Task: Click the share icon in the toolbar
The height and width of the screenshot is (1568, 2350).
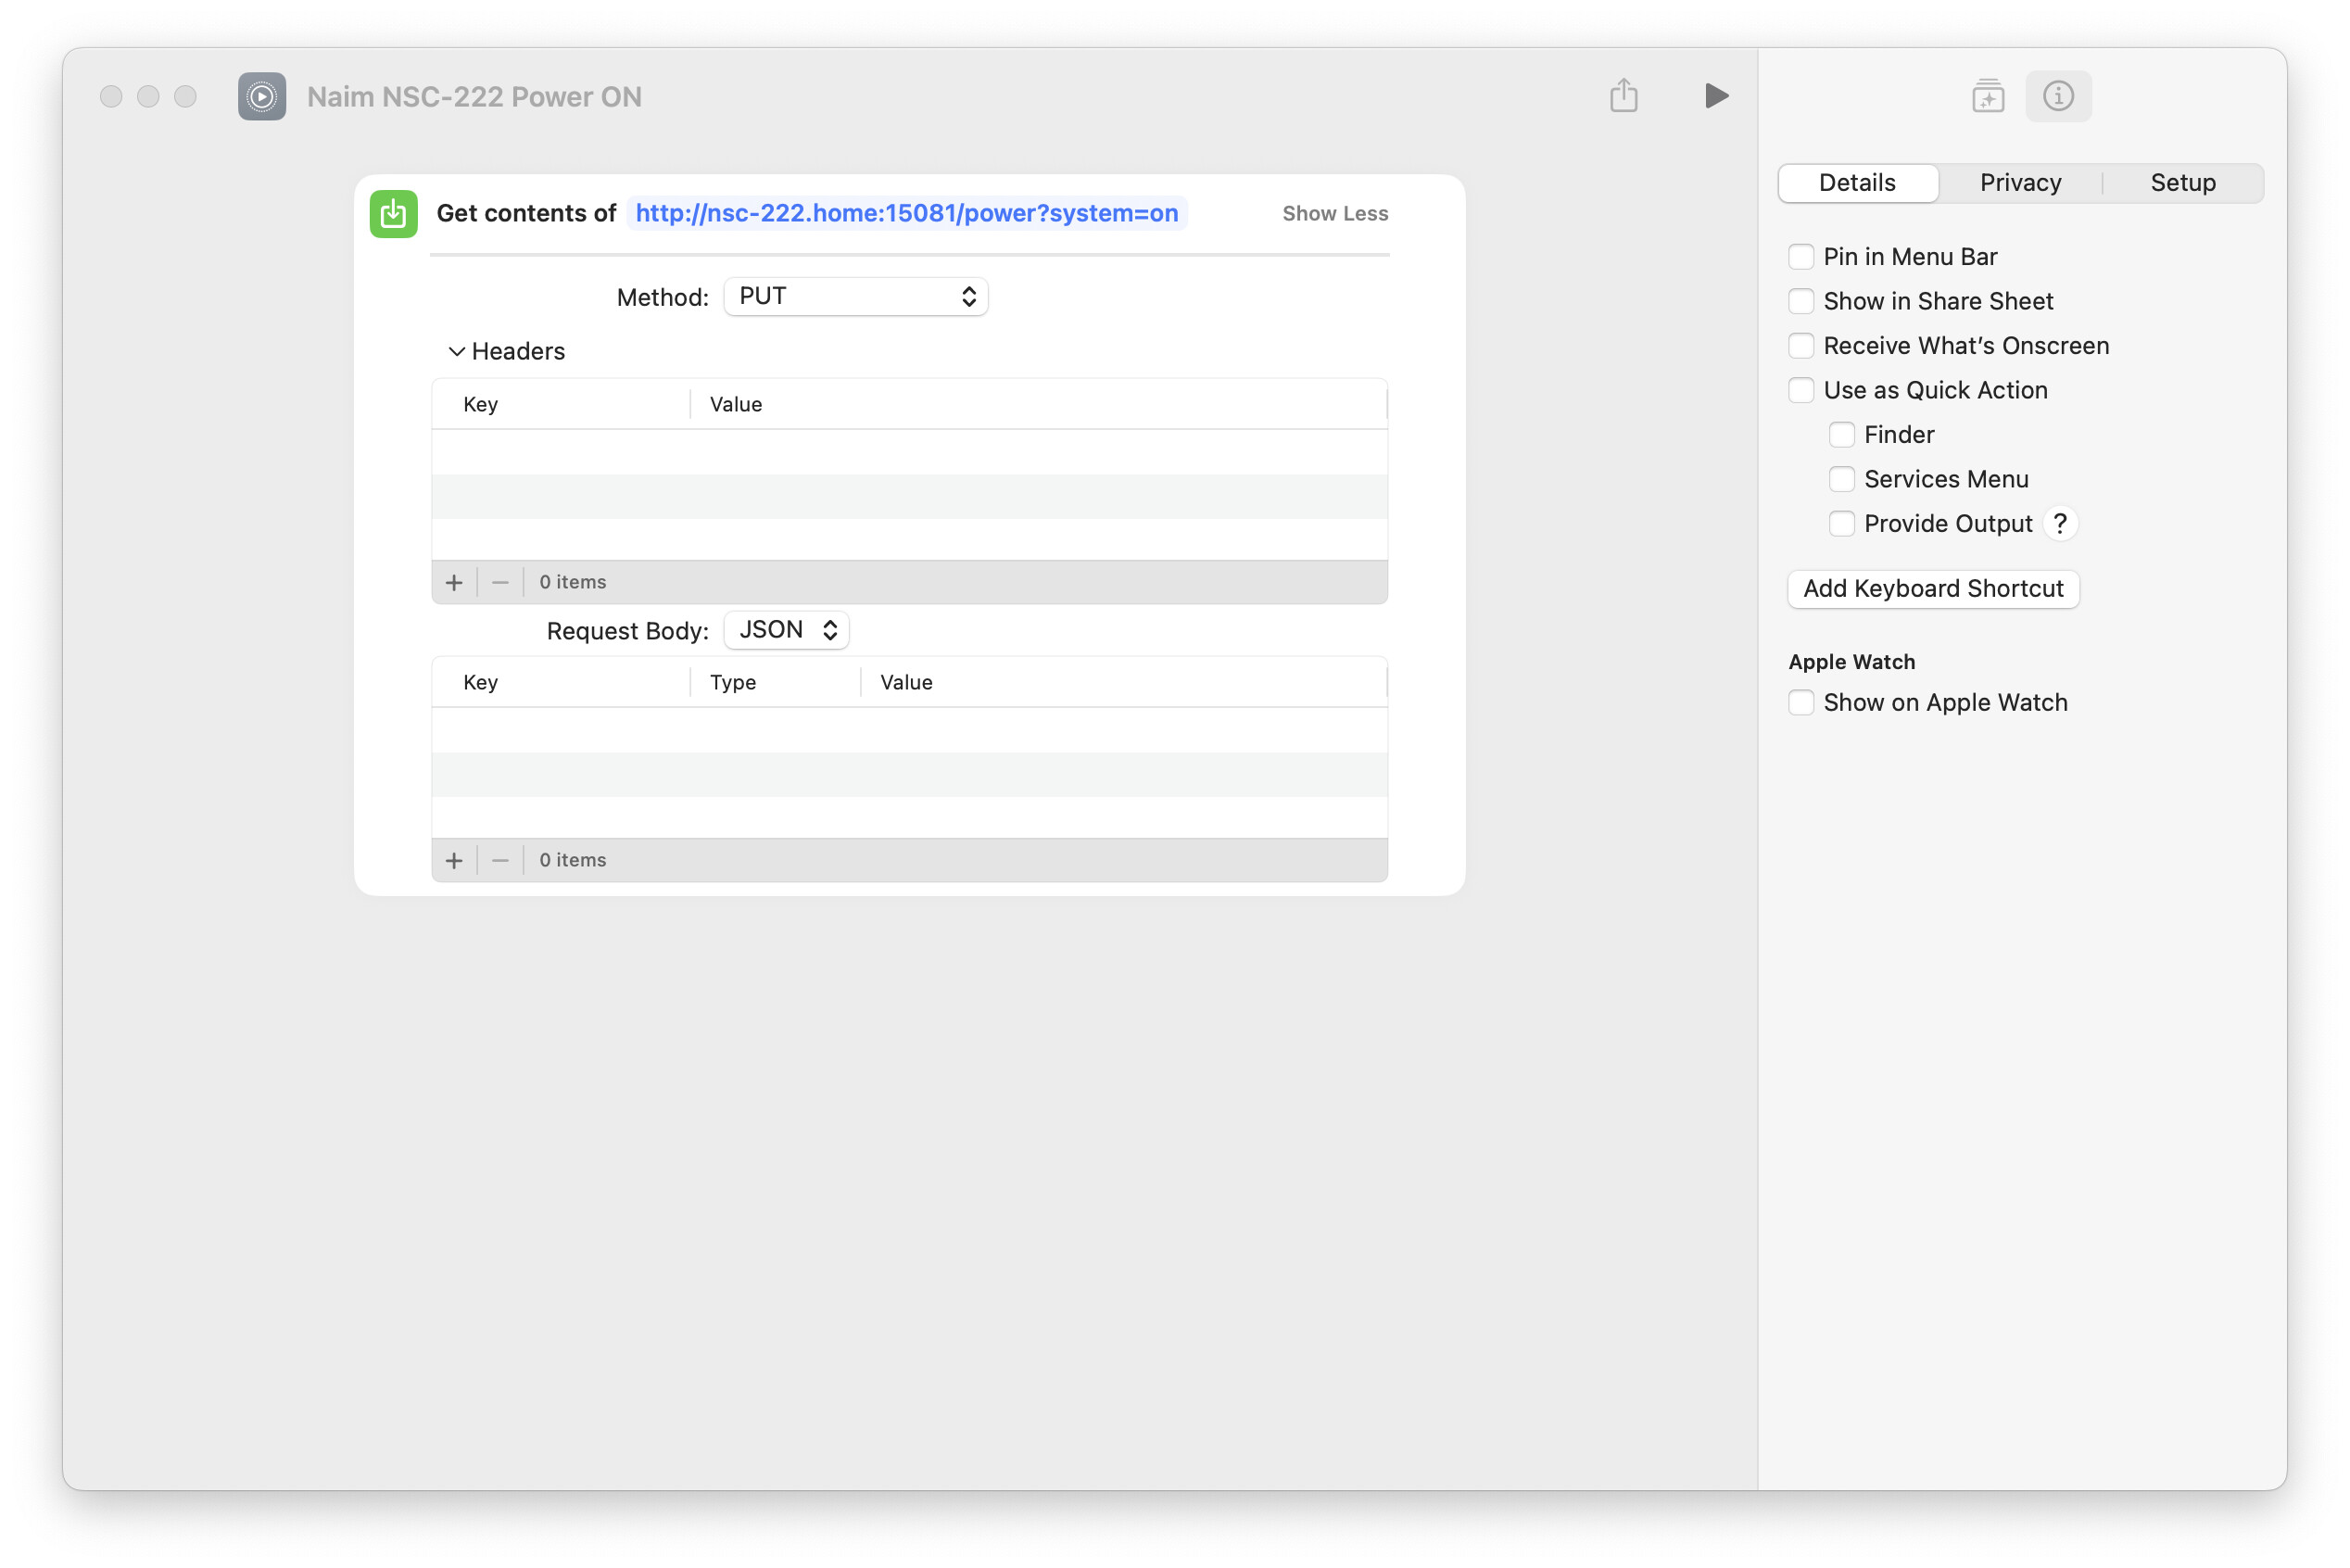Action: [x=1623, y=96]
